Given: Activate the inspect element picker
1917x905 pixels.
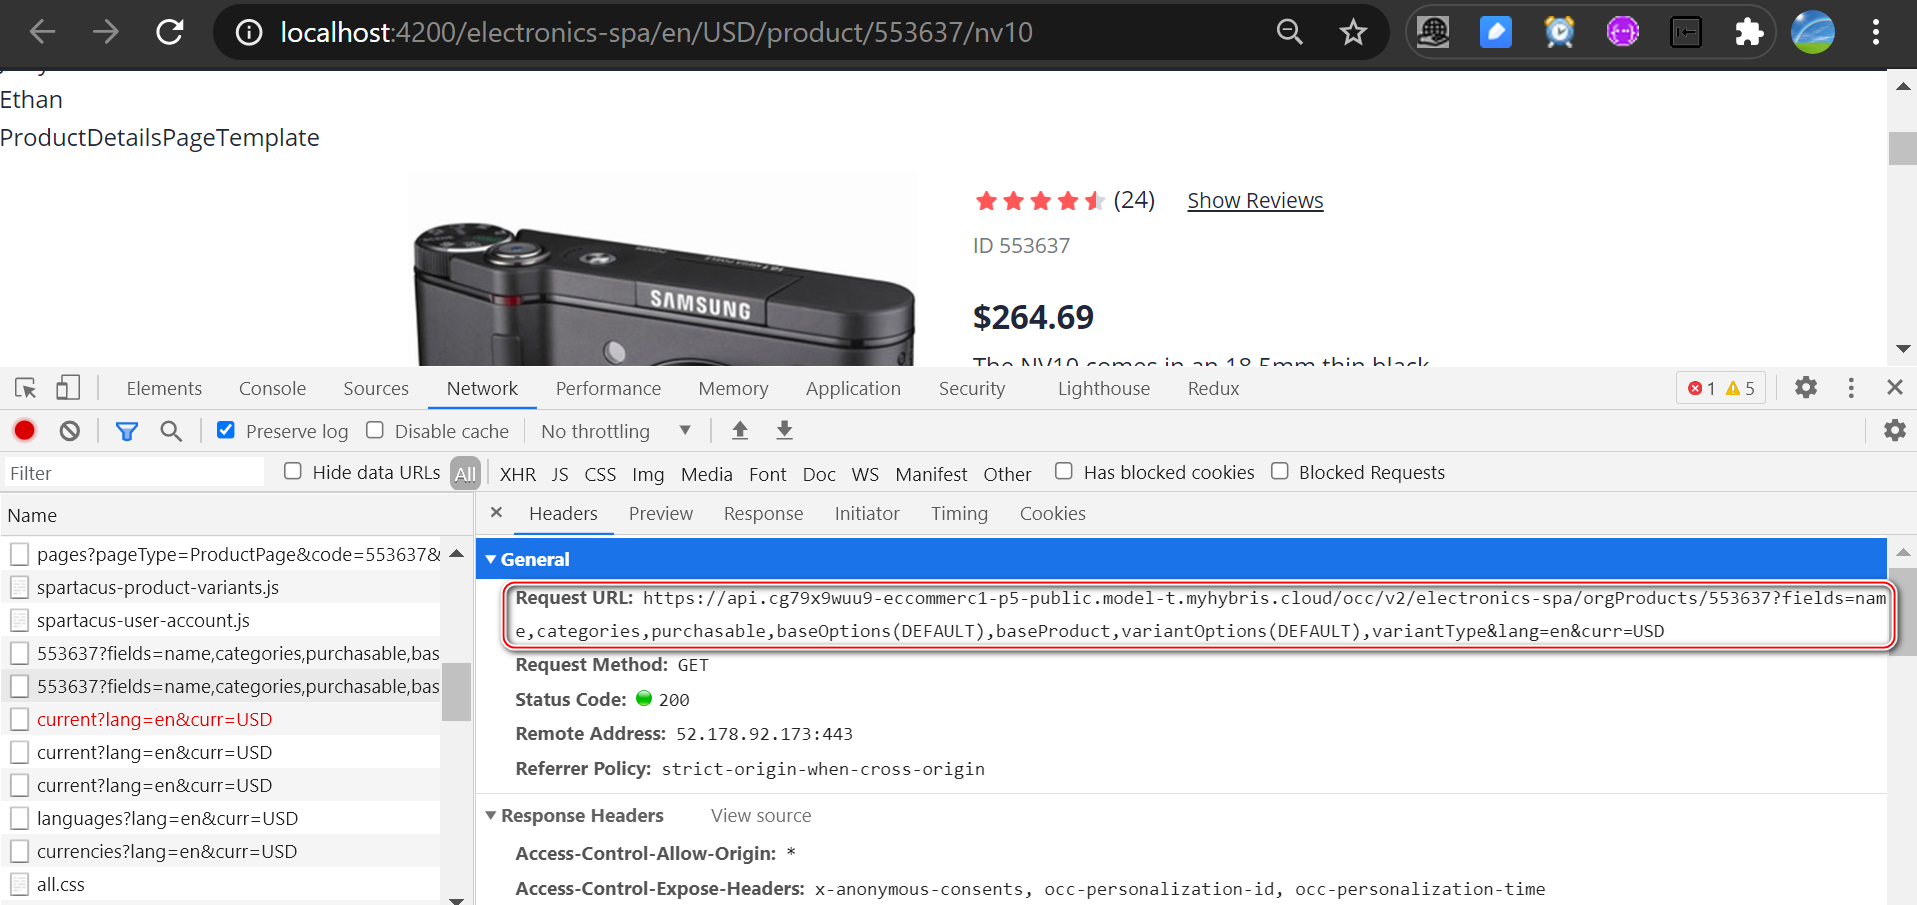Looking at the screenshot, I should click(x=26, y=388).
